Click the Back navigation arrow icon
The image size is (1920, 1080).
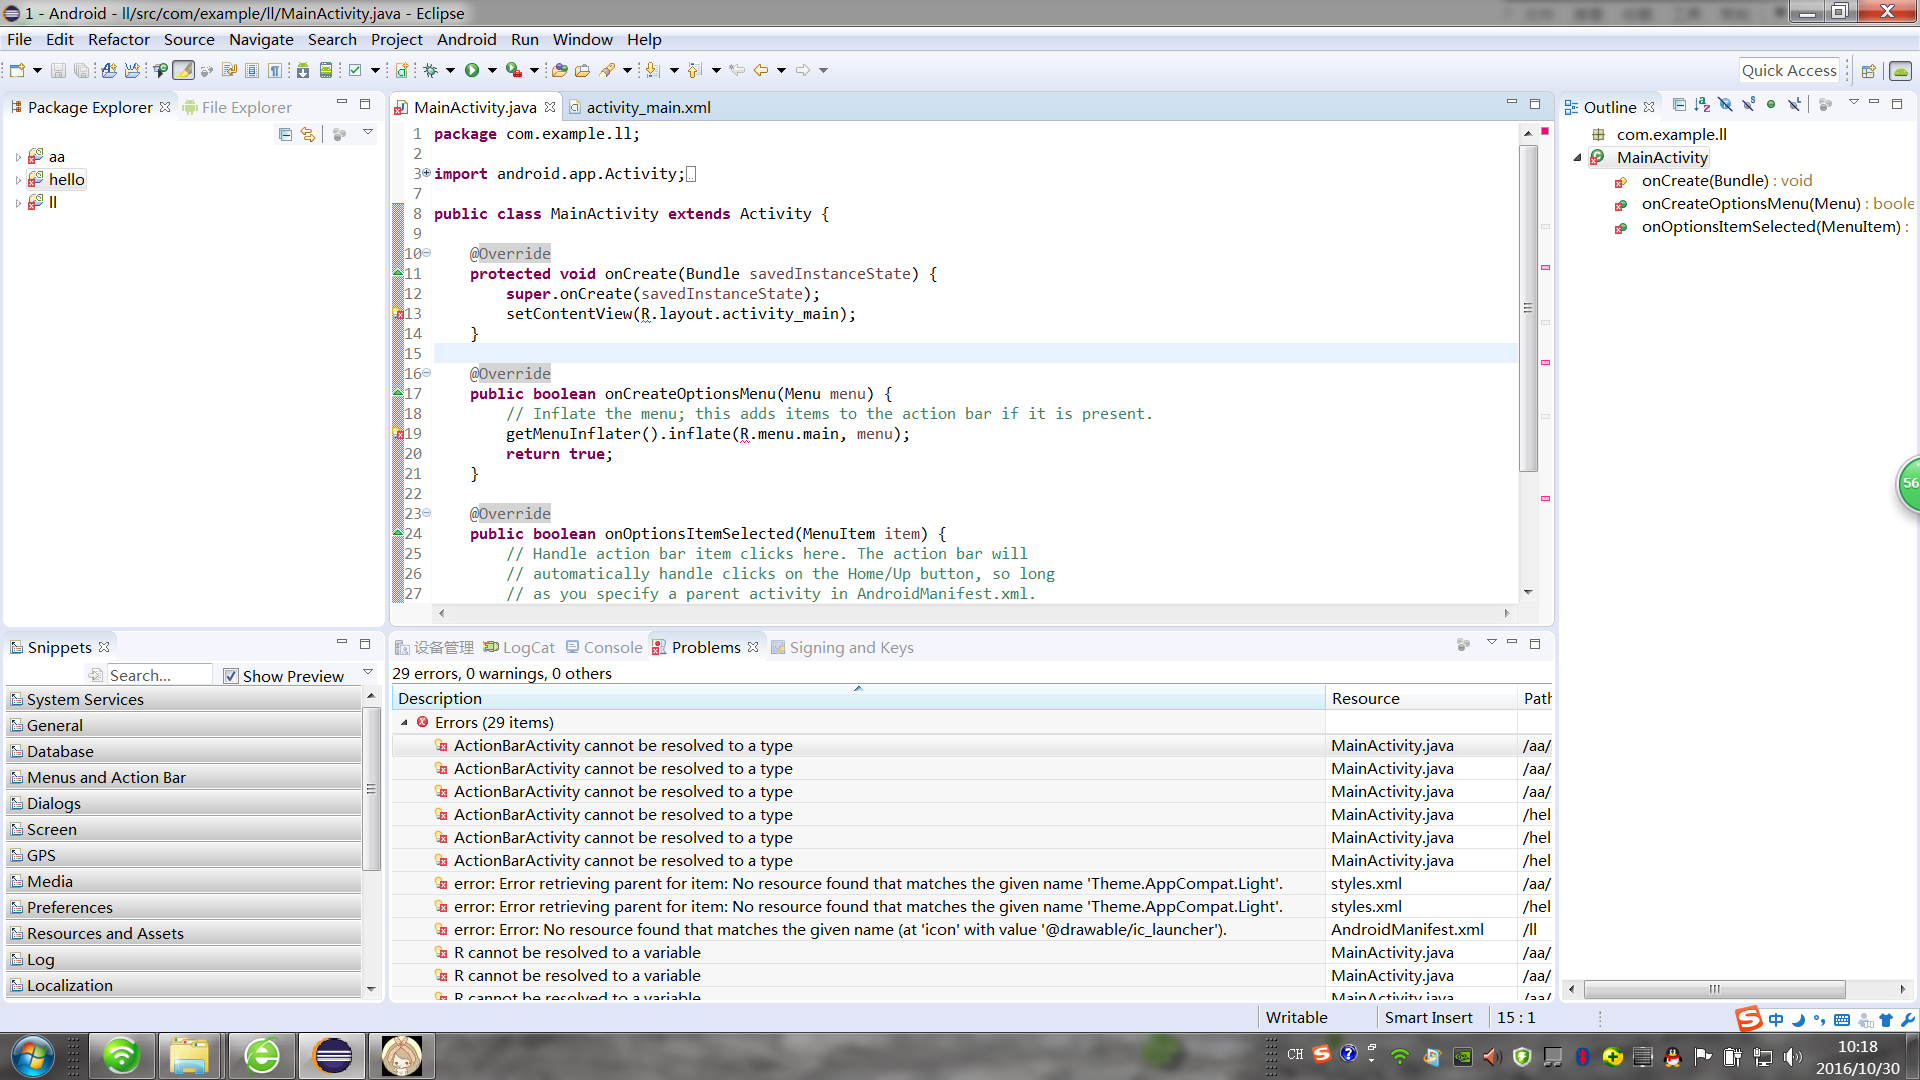(x=761, y=70)
